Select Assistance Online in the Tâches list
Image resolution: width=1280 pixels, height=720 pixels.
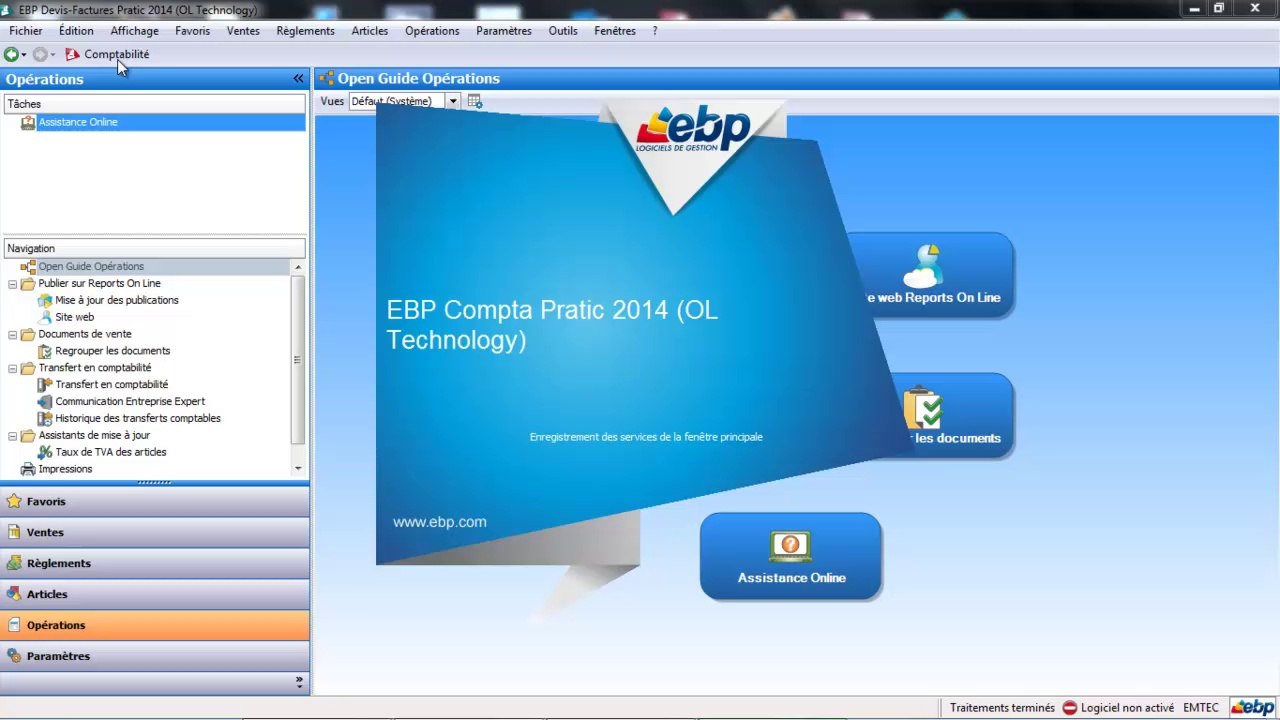pos(78,122)
